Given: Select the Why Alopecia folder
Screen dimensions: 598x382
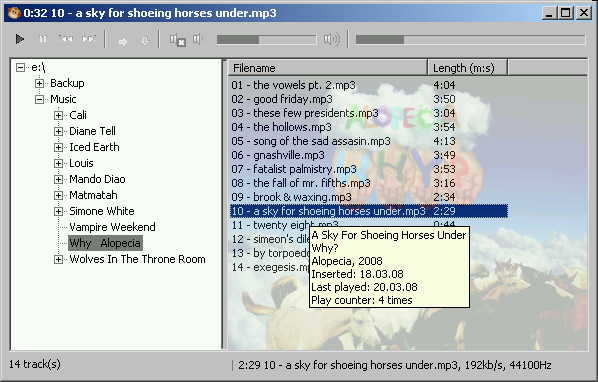Looking at the screenshot, I should click(105, 243).
